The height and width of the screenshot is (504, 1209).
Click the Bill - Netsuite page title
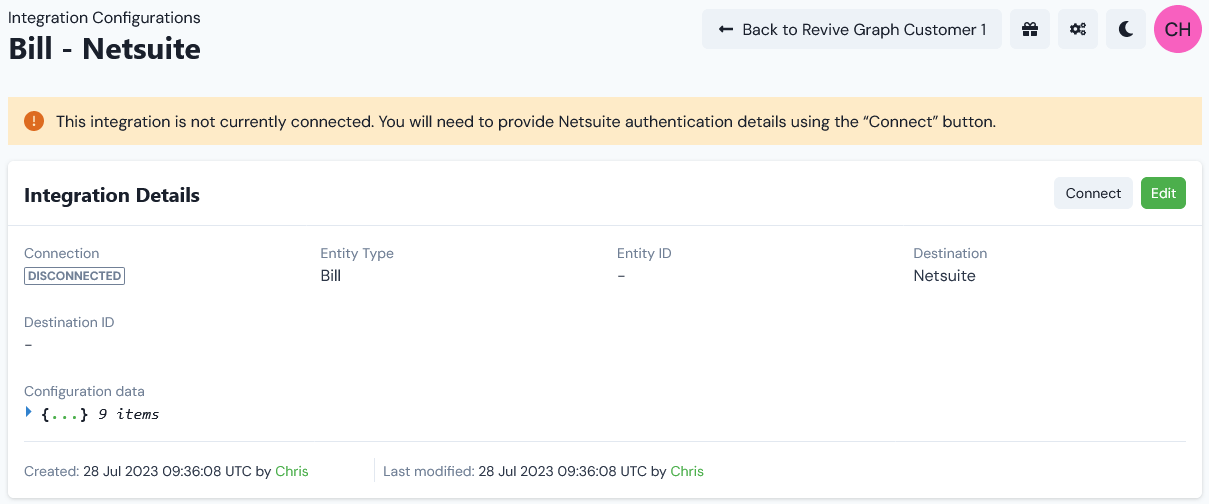[x=105, y=48]
